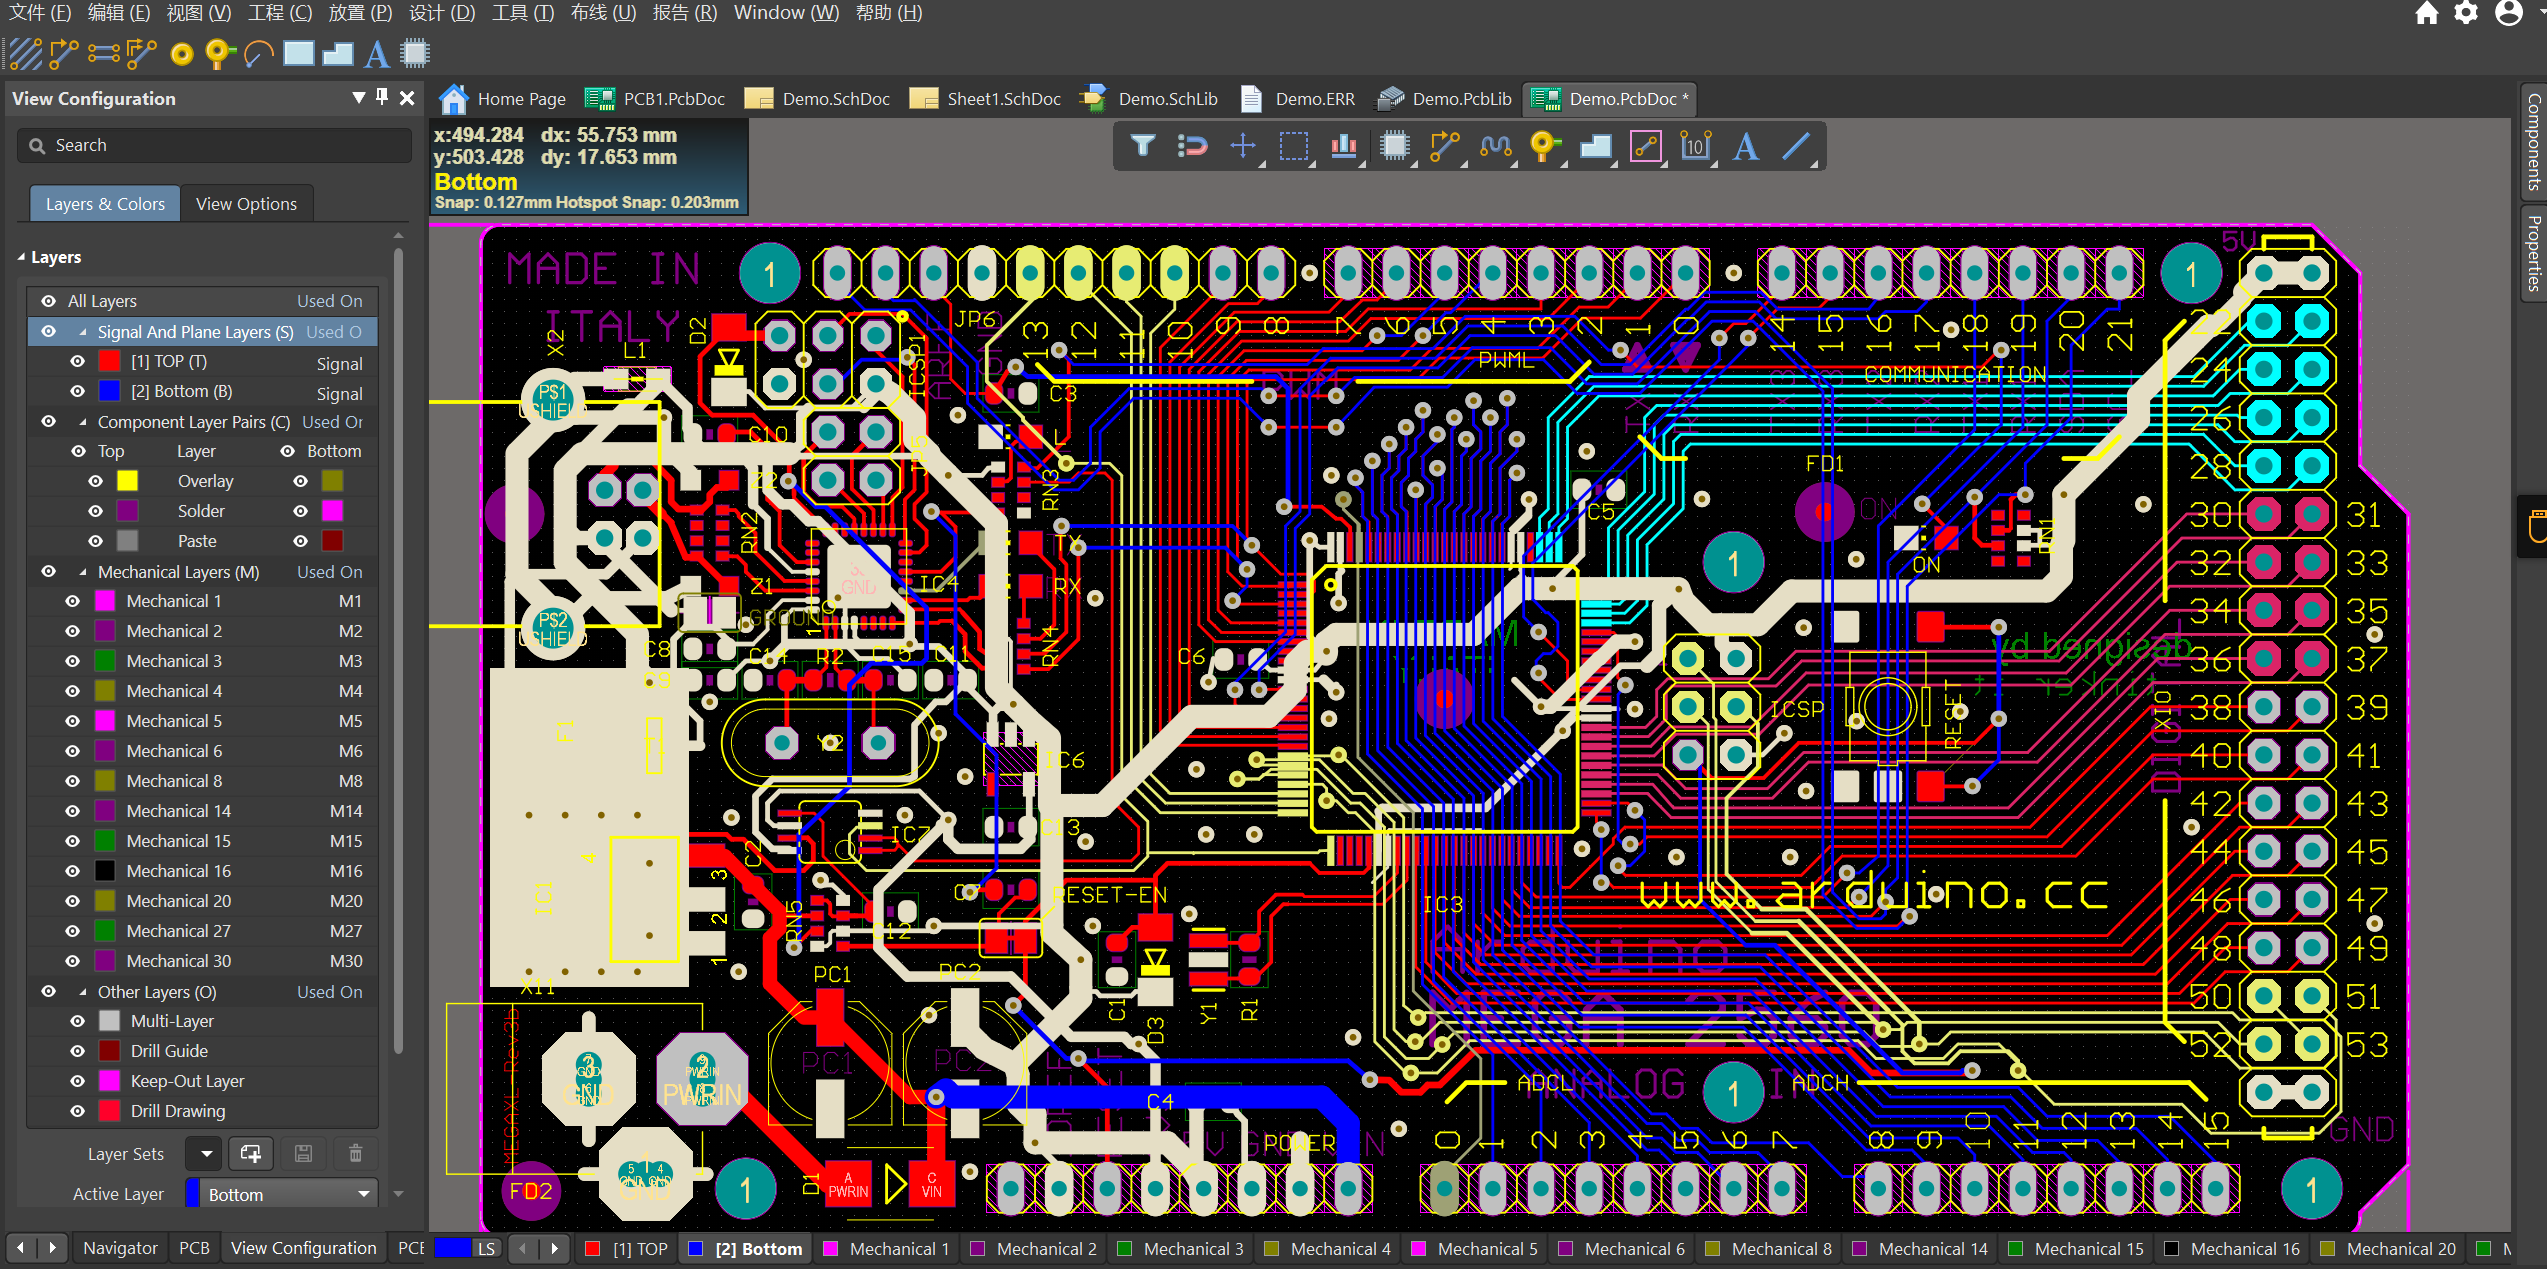Image resolution: width=2547 pixels, height=1269 pixels.
Task: Click the active bar text string icon
Action: 1746,146
